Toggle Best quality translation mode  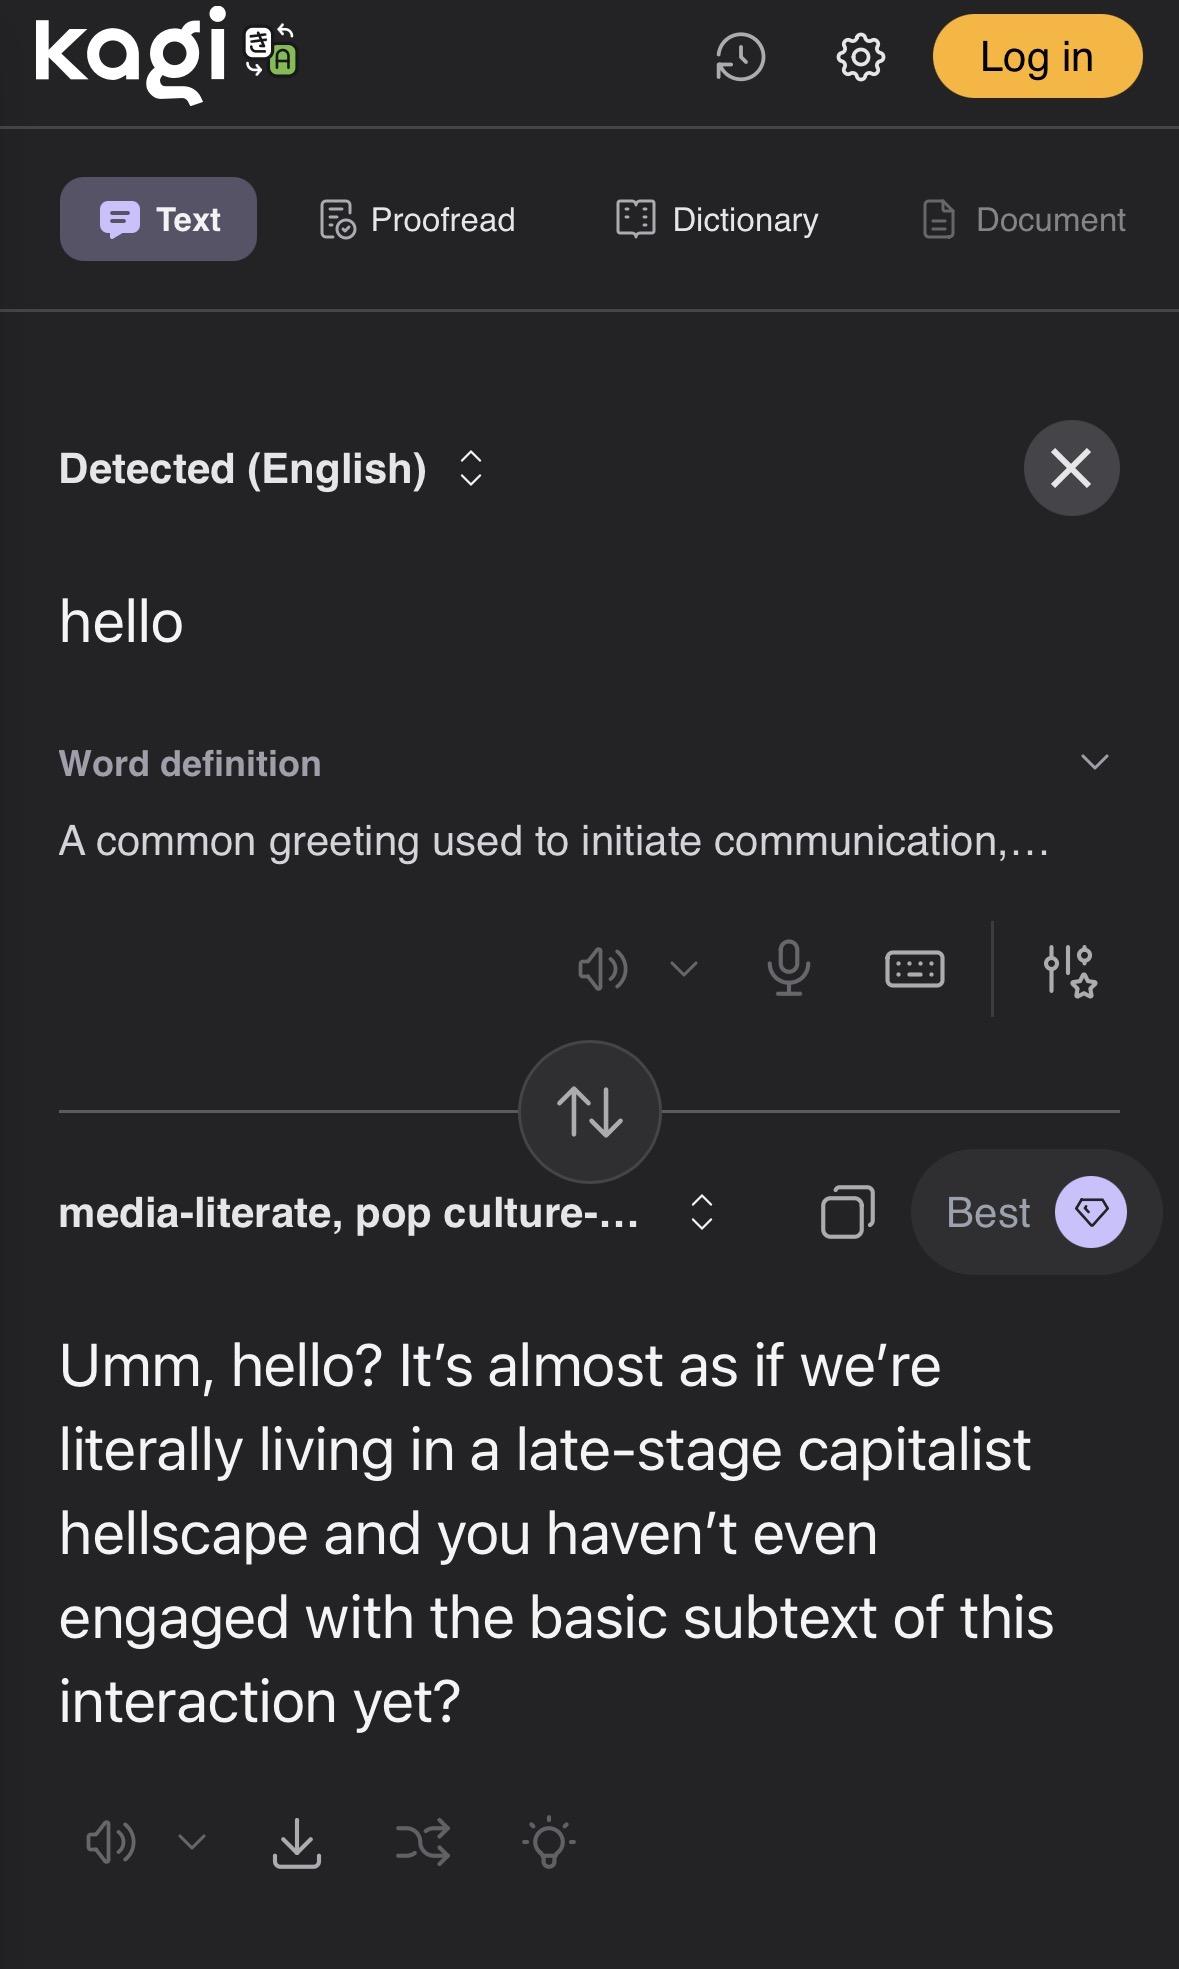click(1035, 1212)
